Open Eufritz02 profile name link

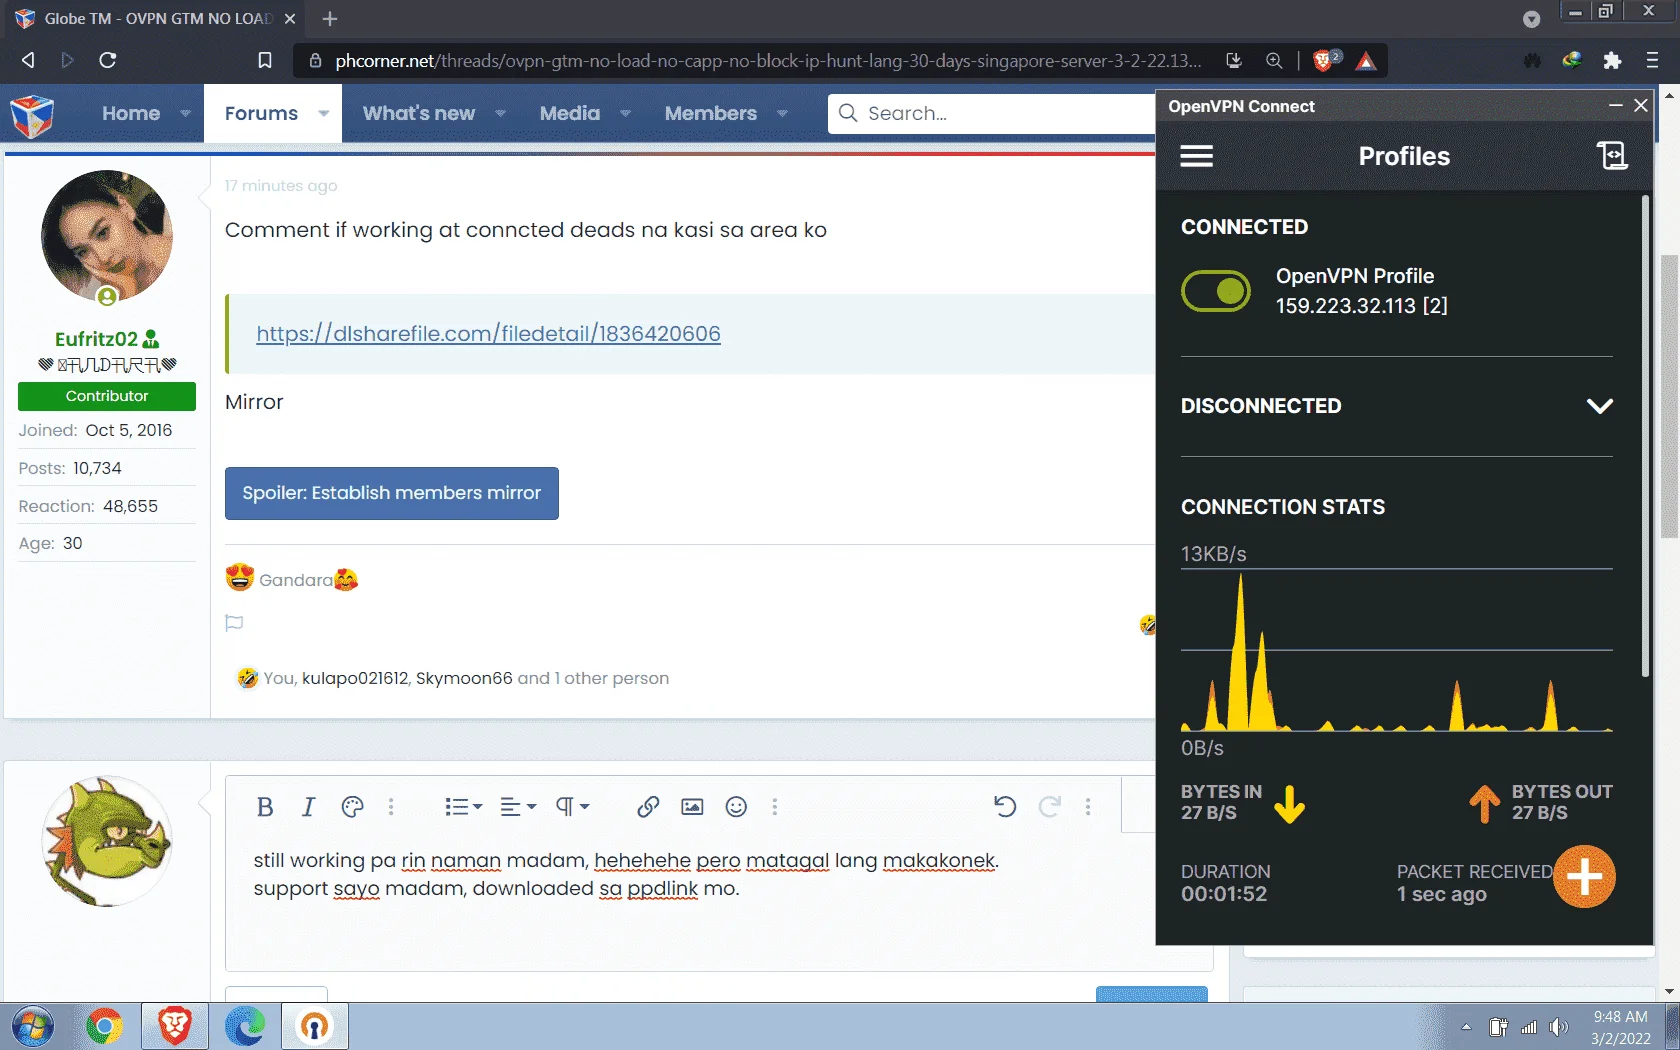(x=96, y=339)
